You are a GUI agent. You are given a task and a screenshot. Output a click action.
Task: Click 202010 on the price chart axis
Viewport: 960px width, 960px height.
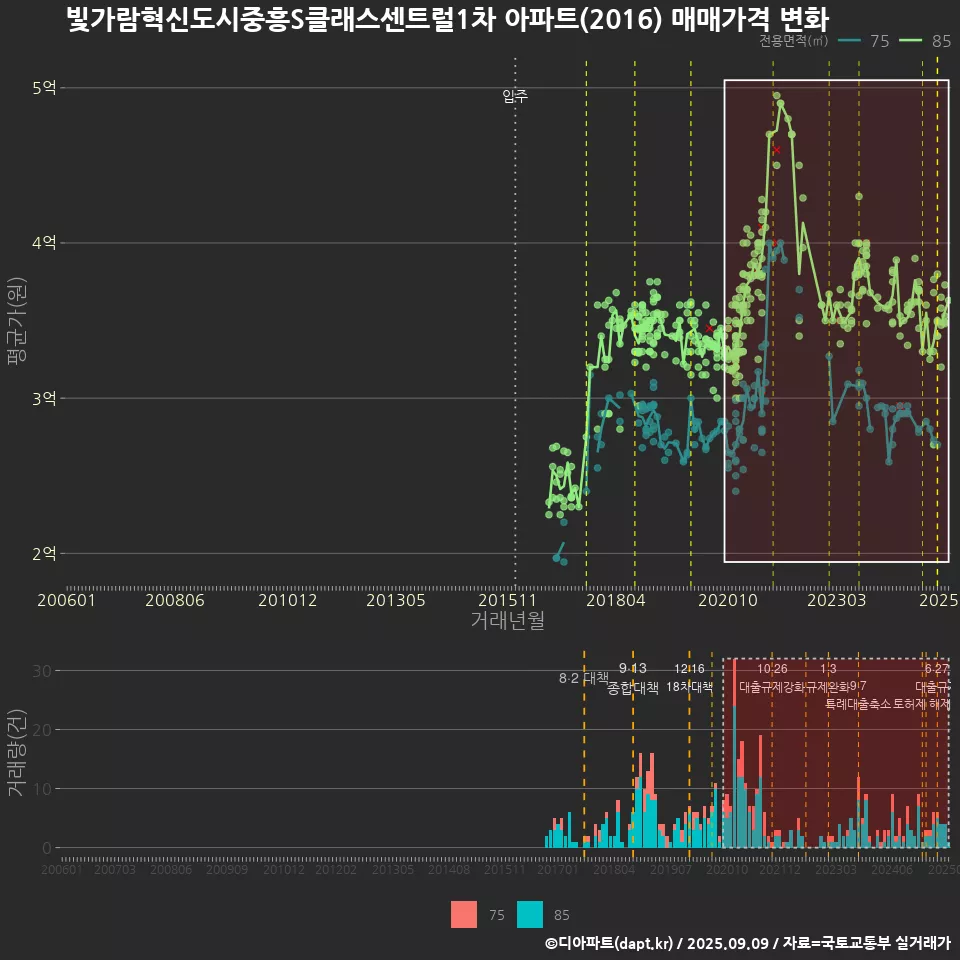(728, 600)
